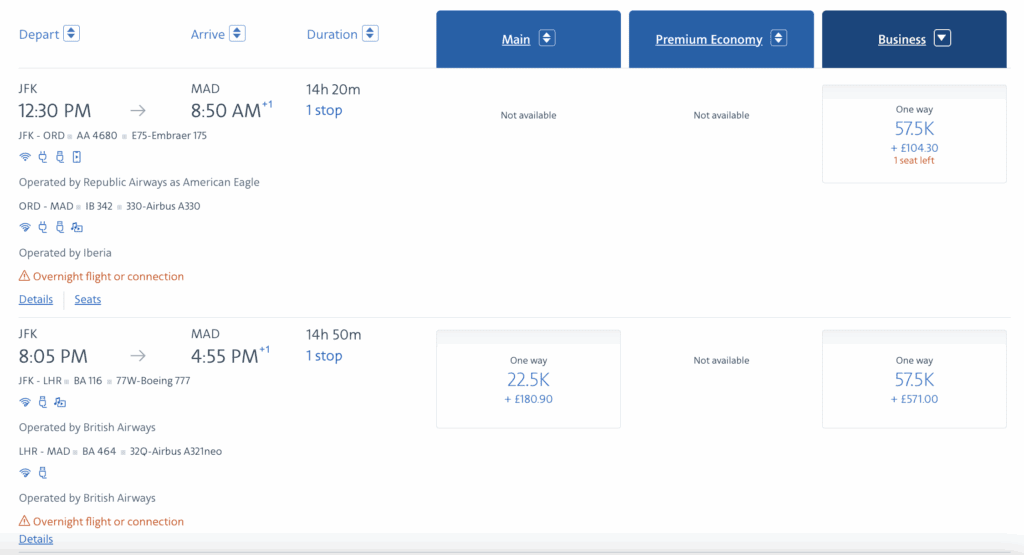This screenshot has height=555, width=1024.
Task: Click the sort arrow on Business column
Action: tap(942, 39)
